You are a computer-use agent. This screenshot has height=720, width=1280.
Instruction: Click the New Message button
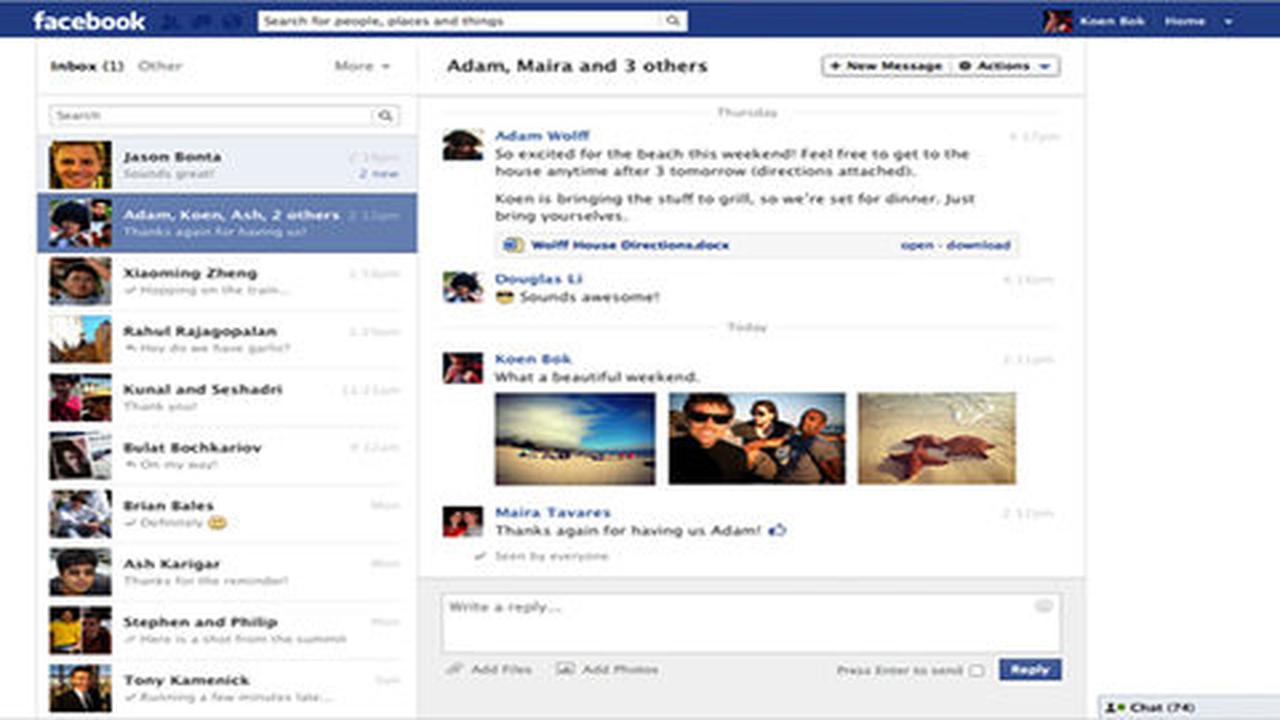886,66
